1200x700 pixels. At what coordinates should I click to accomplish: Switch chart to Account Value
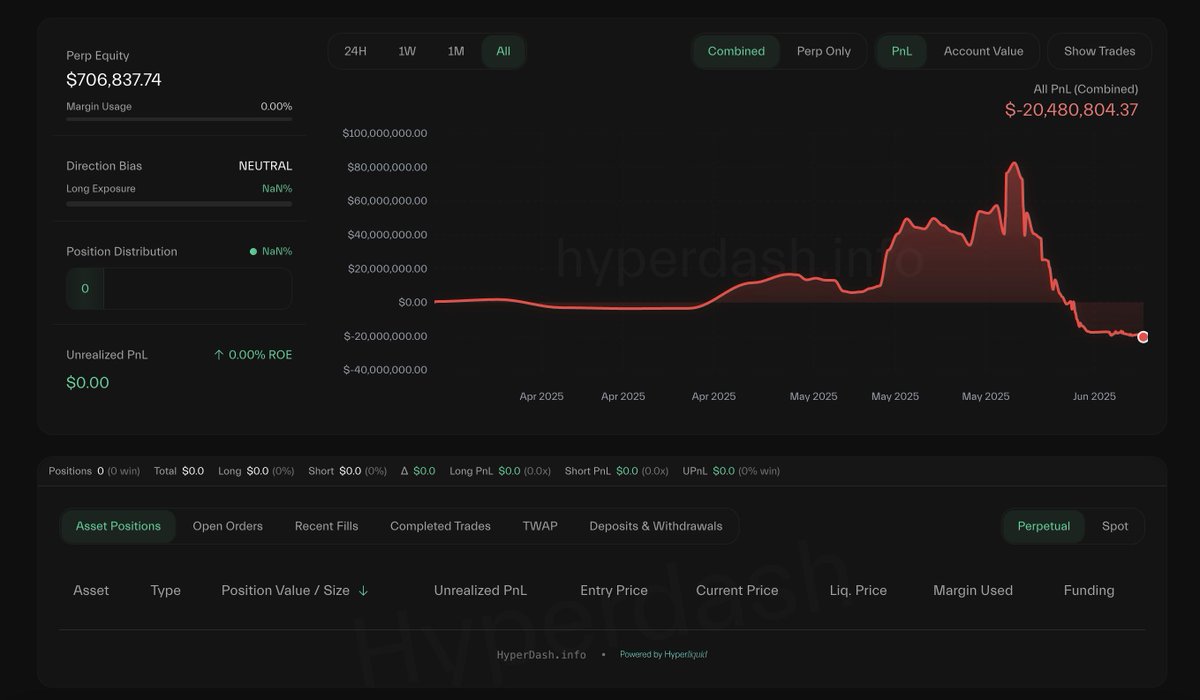983,51
